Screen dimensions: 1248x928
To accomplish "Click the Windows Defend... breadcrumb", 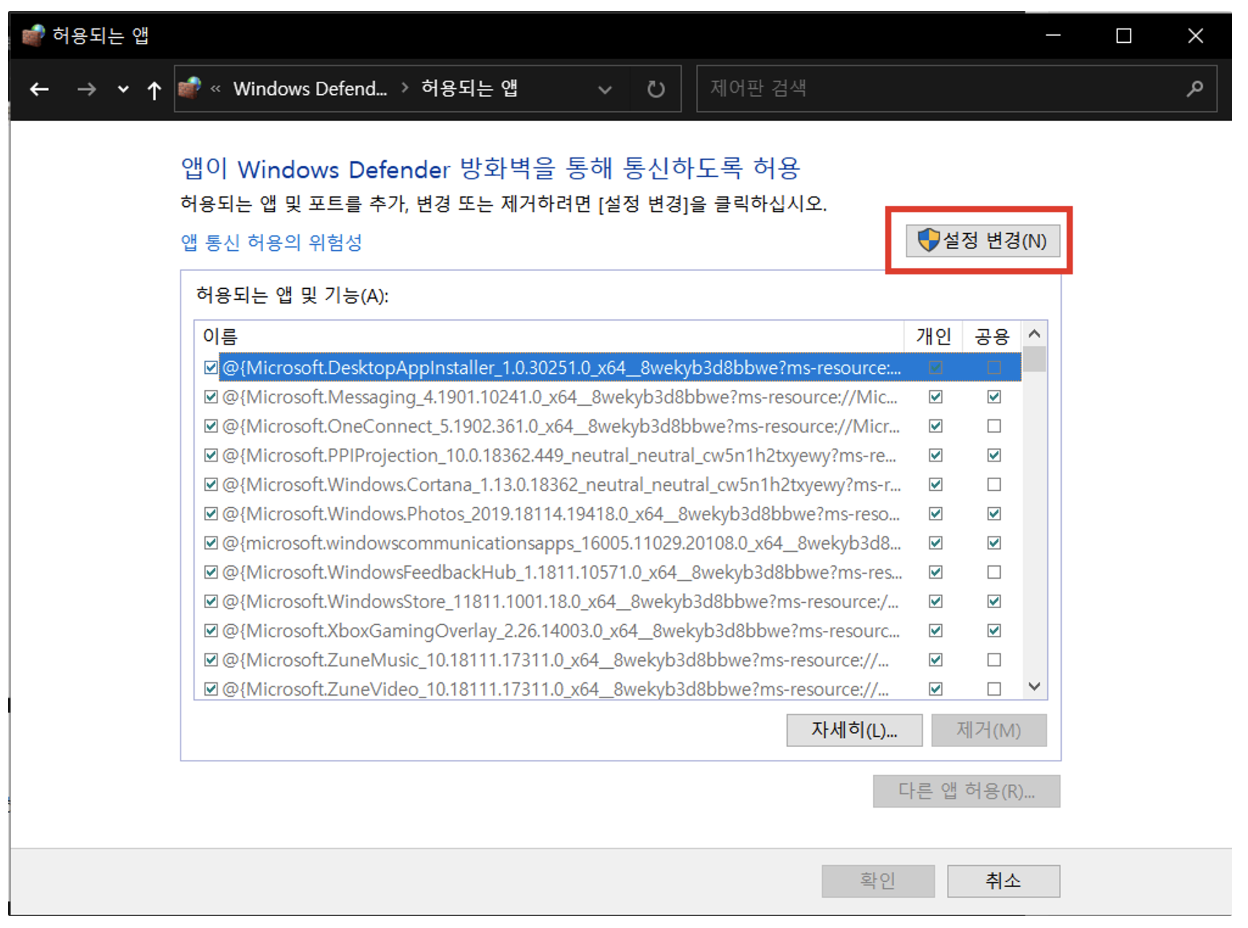I will click(310, 88).
